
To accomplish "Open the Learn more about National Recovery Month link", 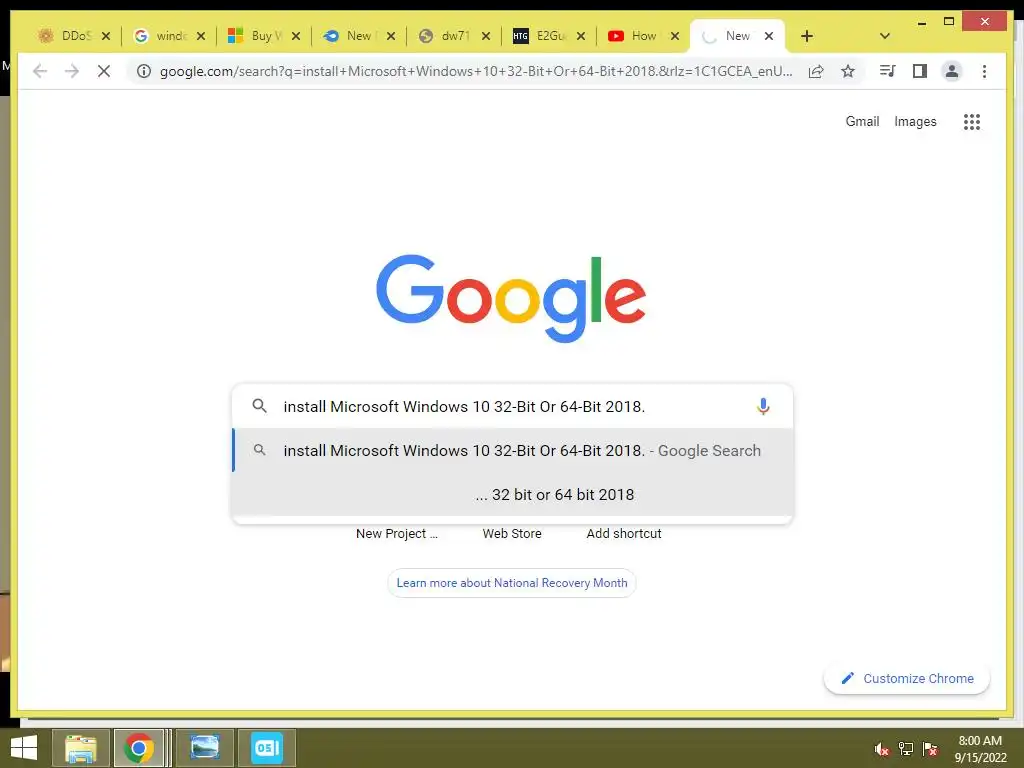I will pyautogui.click(x=512, y=583).
